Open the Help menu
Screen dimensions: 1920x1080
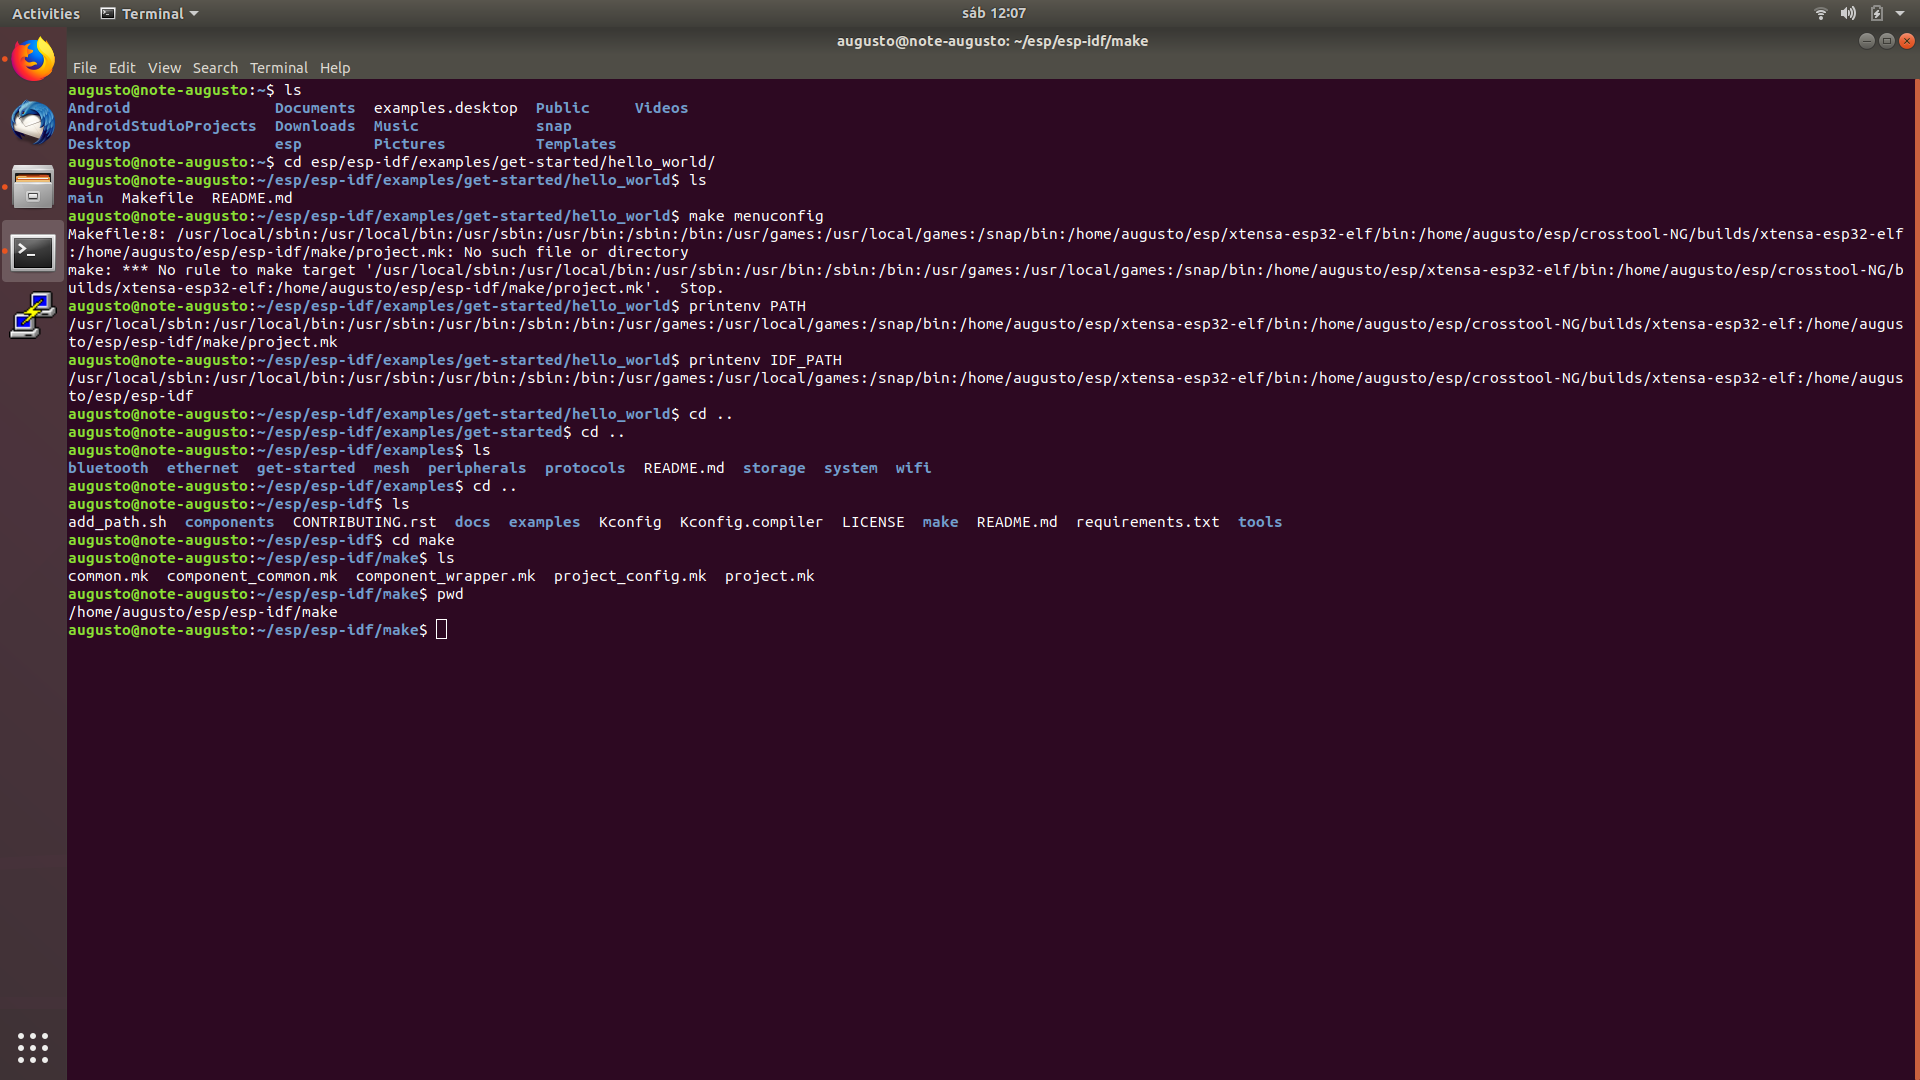click(x=335, y=67)
